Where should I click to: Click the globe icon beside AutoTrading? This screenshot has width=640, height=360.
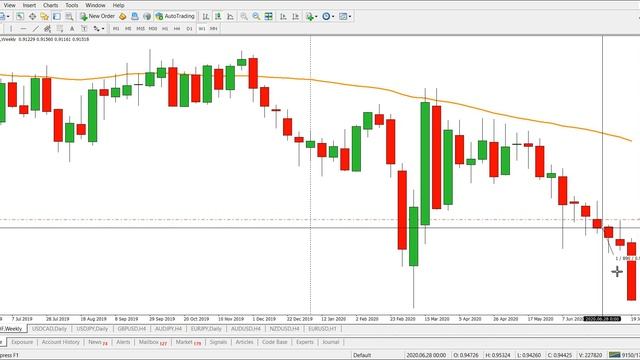point(147,16)
